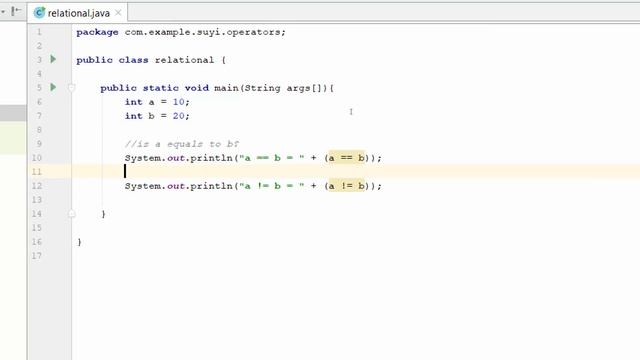Click the highlighted 'a == b' expression on line 10
Viewport: 640px width, 360px height.
click(347, 158)
